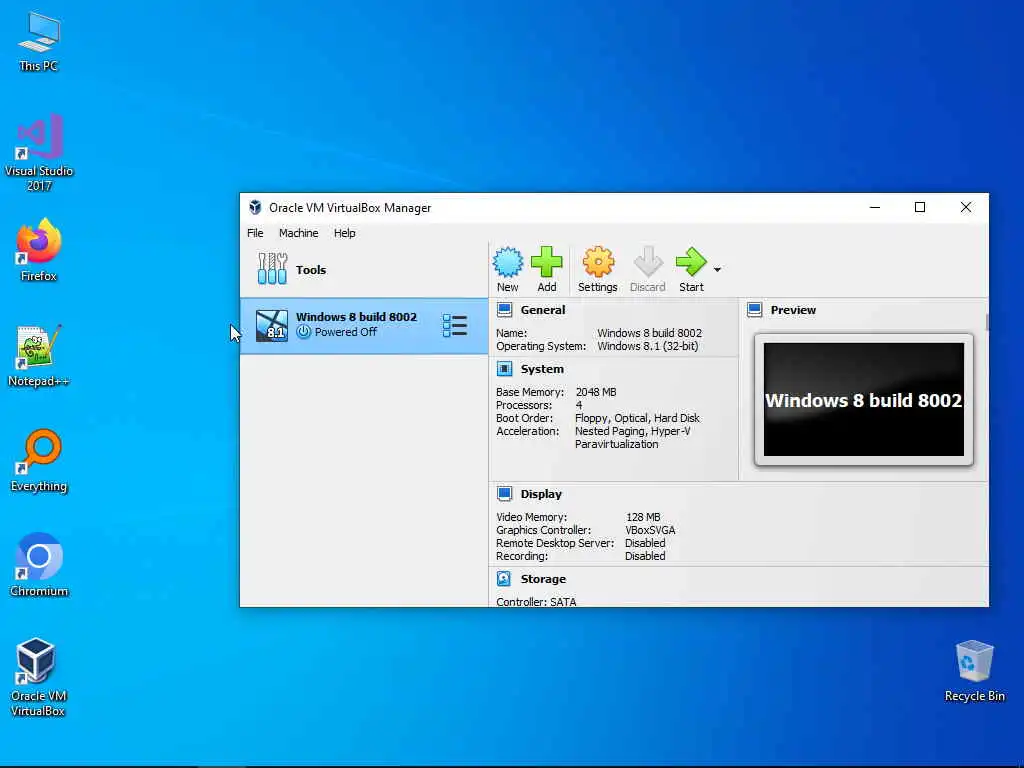Click the '128 MB' video memory value
This screenshot has width=1024, height=768.
(x=643, y=517)
